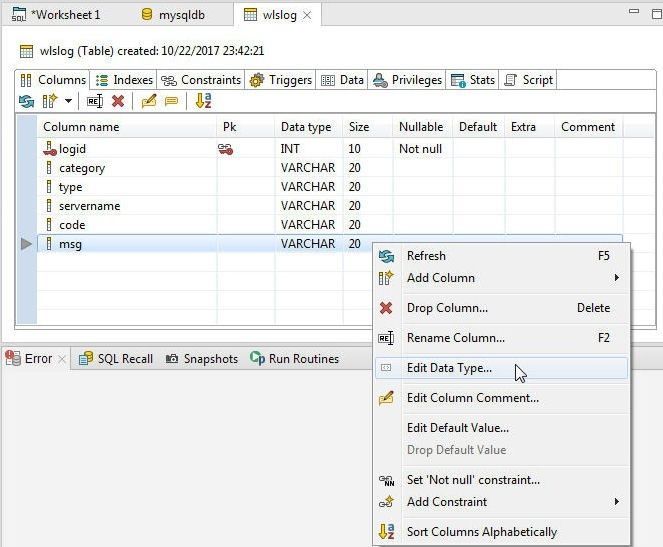Viewport: 663px width, 547px height.
Task: Choose Rename Column... in context menu
Action: [x=501, y=338]
